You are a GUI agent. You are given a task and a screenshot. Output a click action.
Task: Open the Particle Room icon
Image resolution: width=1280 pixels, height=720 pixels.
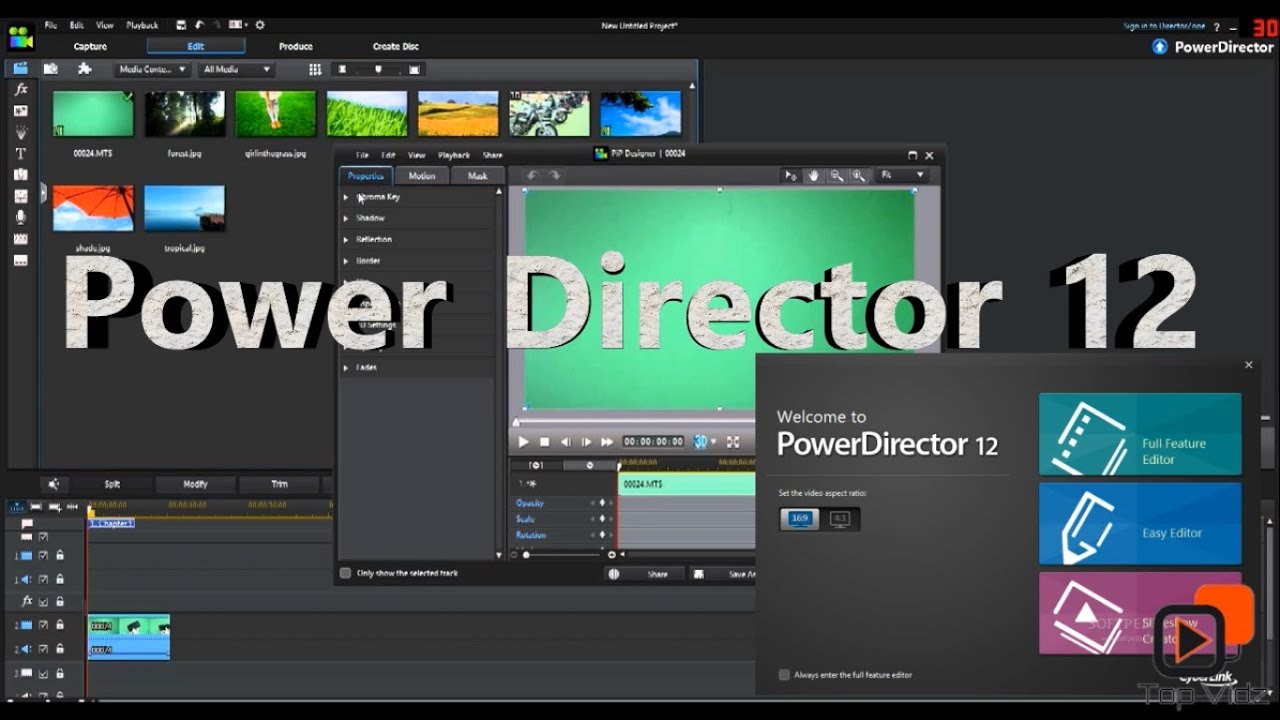pyautogui.click(x=20, y=132)
